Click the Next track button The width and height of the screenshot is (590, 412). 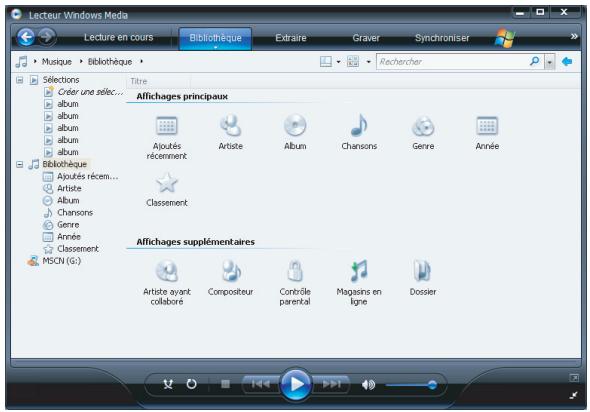(x=331, y=384)
